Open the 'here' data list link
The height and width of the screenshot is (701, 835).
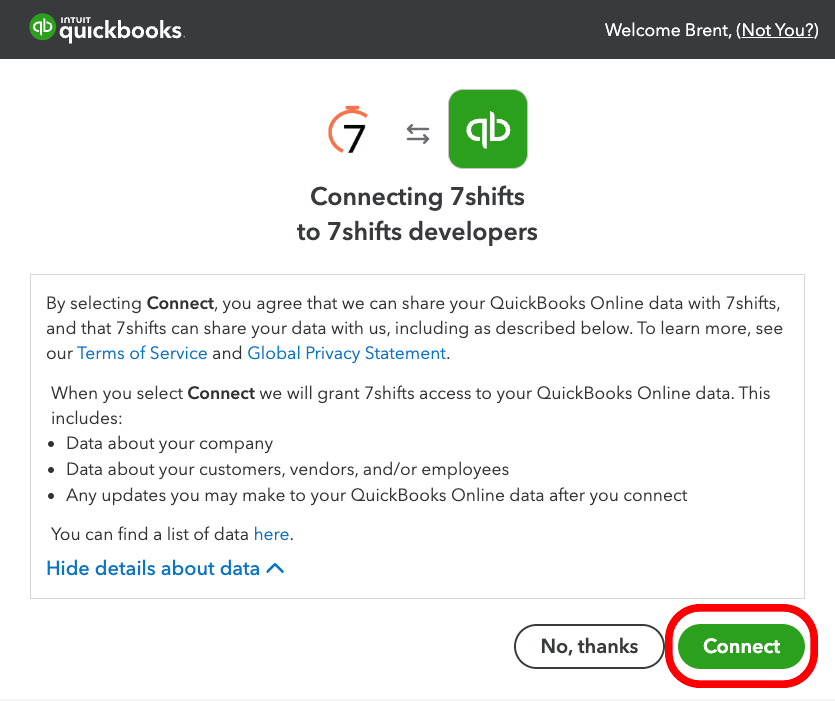(x=272, y=534)
